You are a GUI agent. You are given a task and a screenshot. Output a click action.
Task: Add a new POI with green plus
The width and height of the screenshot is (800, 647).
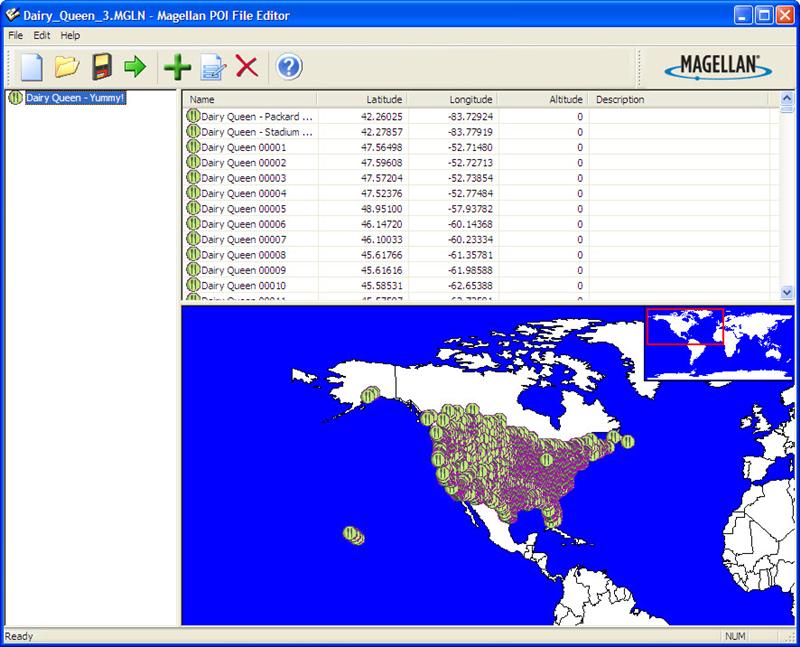pyautogui.click(x=177, y=67)
